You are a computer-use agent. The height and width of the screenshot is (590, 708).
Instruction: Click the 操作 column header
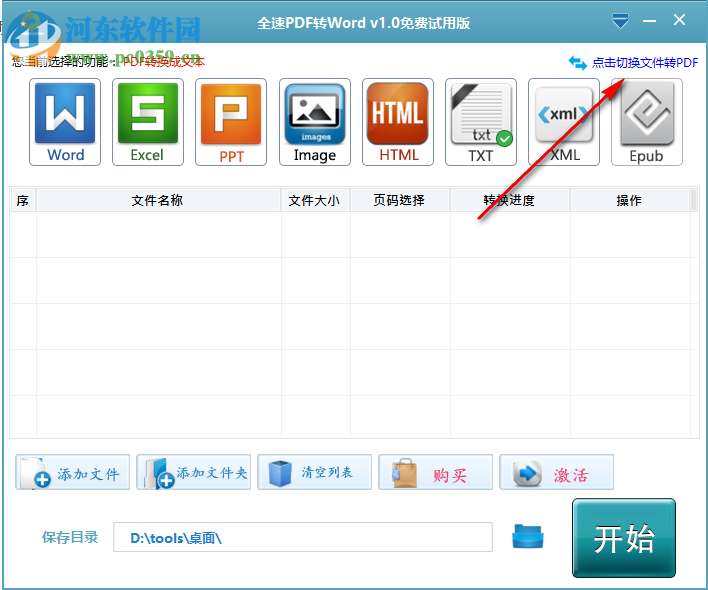[x=630, y=200]
